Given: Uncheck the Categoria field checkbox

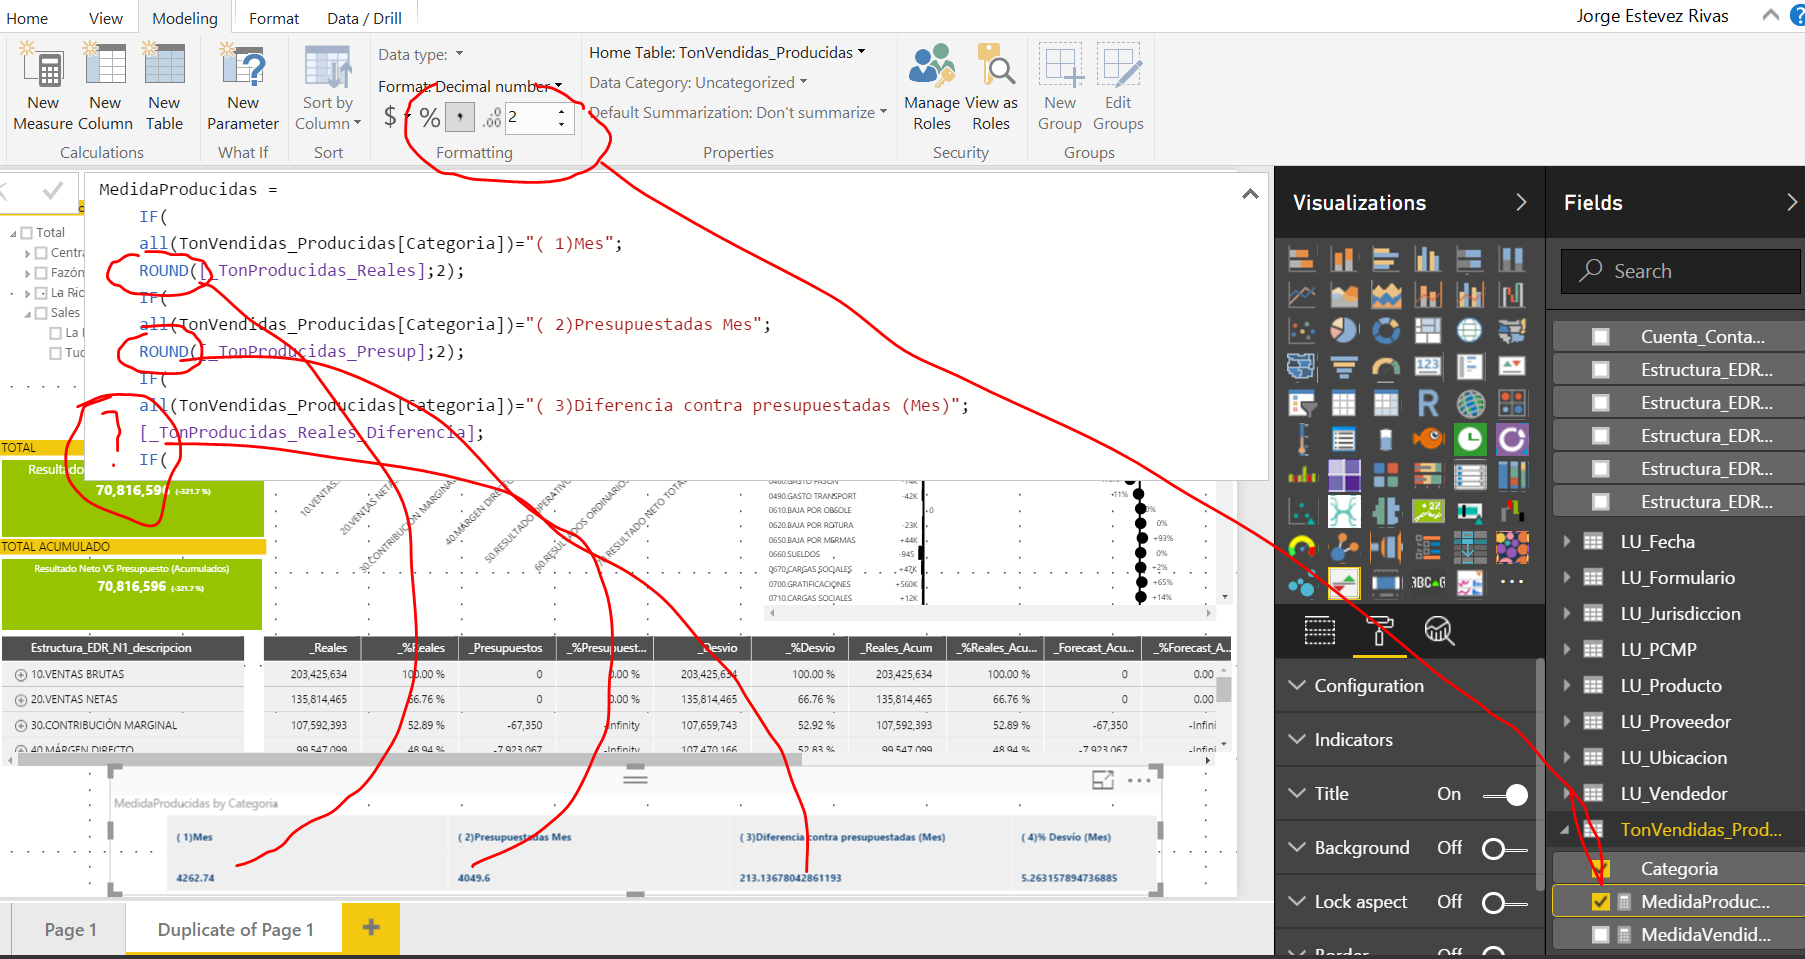Looking at the screenshot, I should pos(1600,869).
